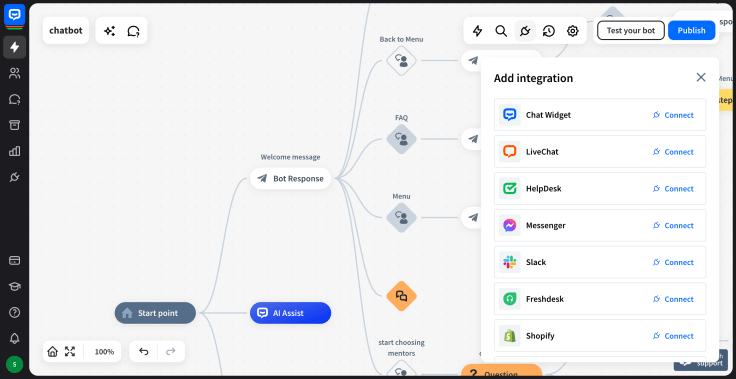Click the Shopify logo icon
The image size is (736, 379).
[510, 336]
